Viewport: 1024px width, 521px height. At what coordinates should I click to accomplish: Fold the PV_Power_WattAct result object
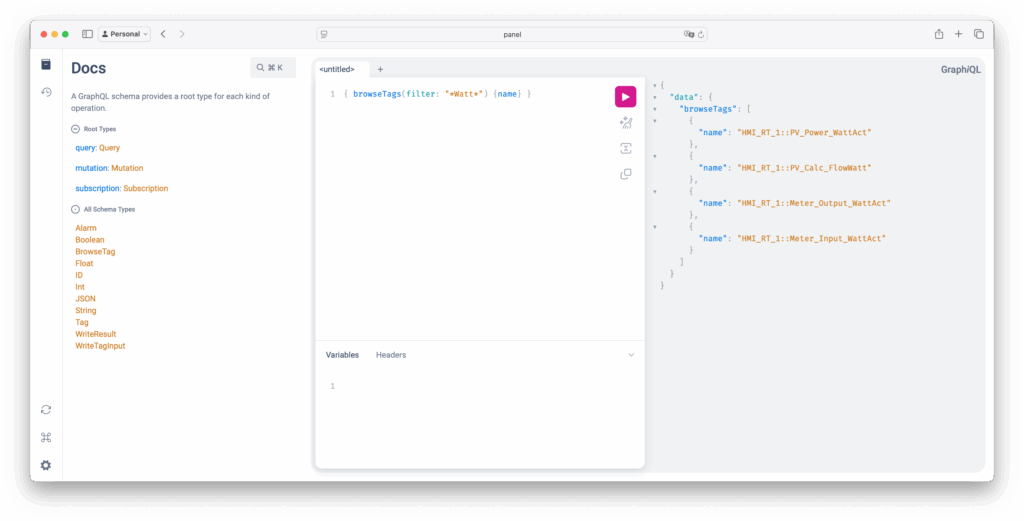point(655,121)
